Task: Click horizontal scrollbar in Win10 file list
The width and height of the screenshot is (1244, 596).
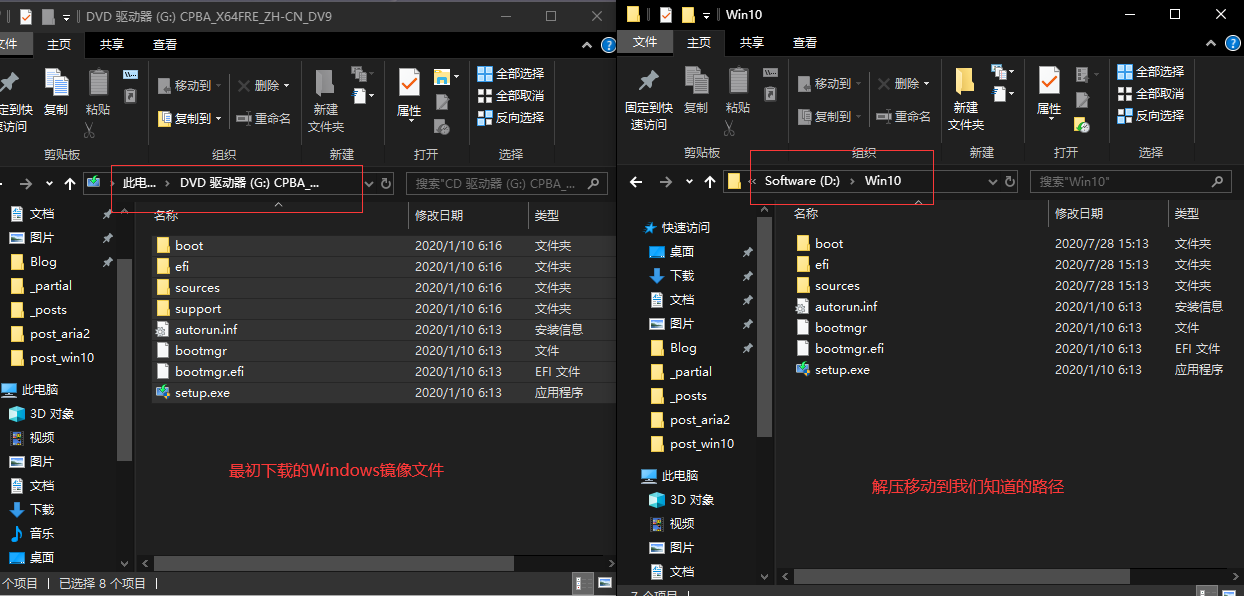Action: [x=962, y=577]
